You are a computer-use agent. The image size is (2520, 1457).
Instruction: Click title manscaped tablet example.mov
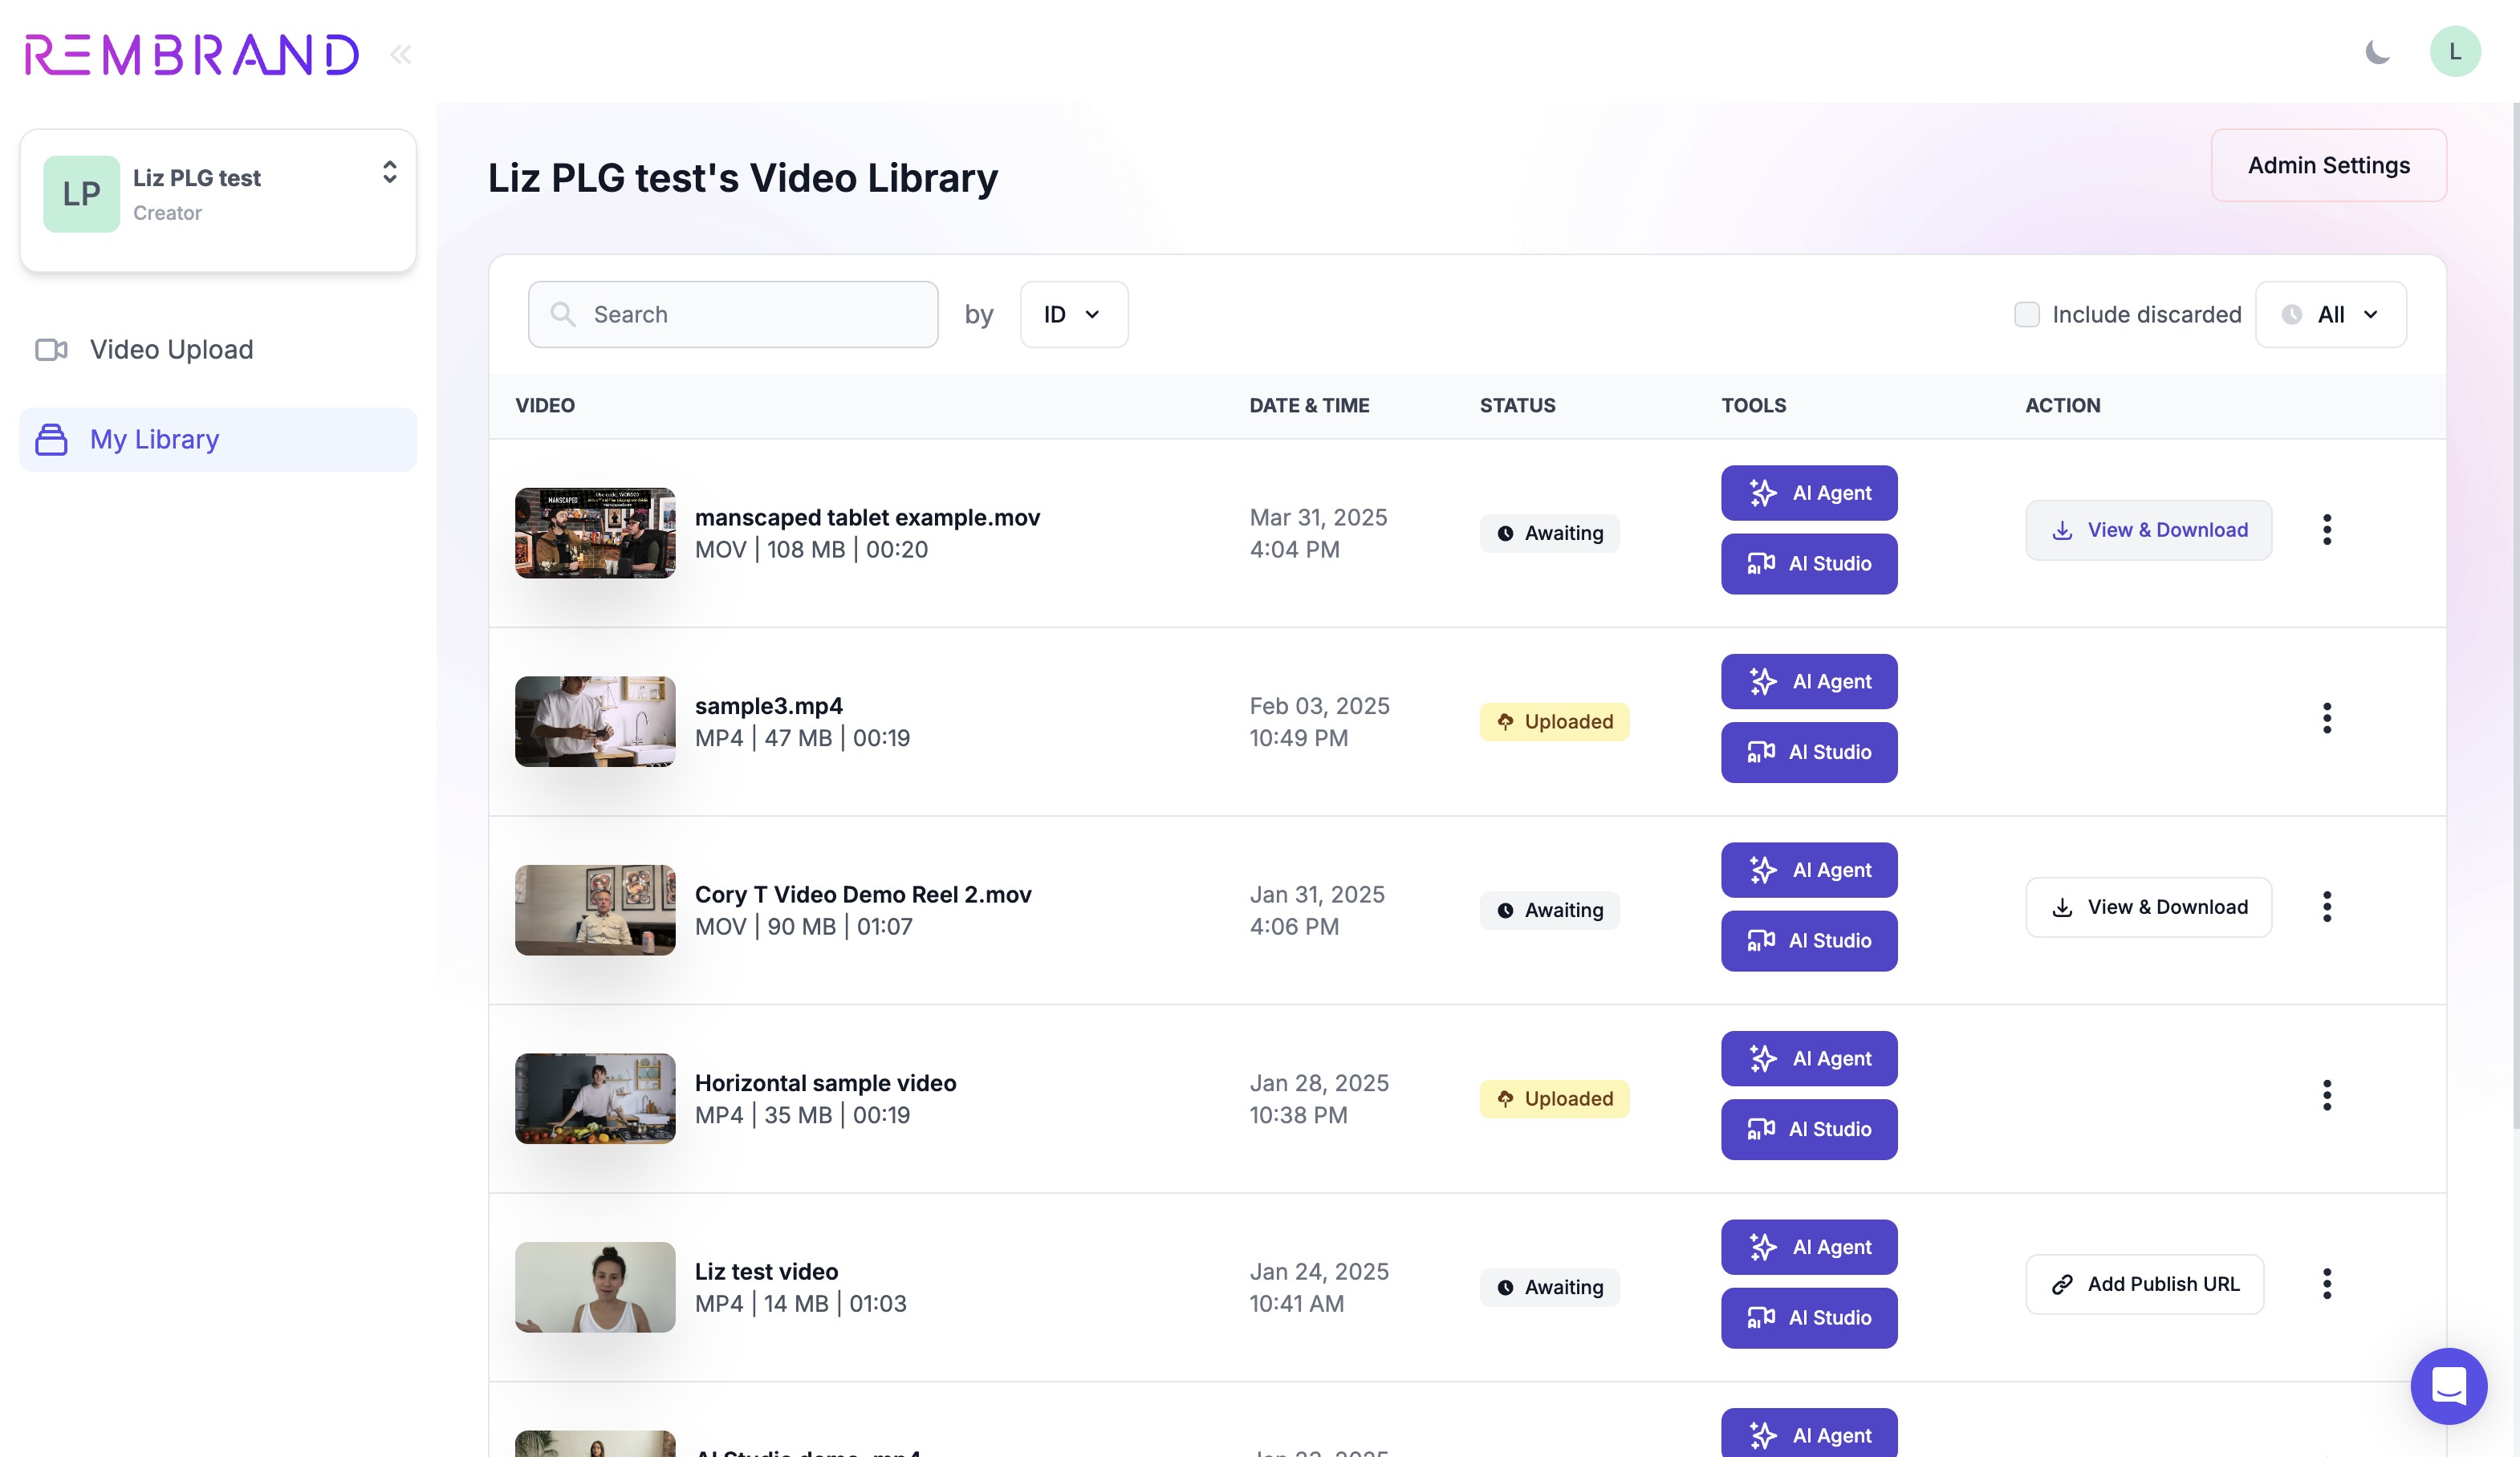pyautogui.click(x=867, y=517)
